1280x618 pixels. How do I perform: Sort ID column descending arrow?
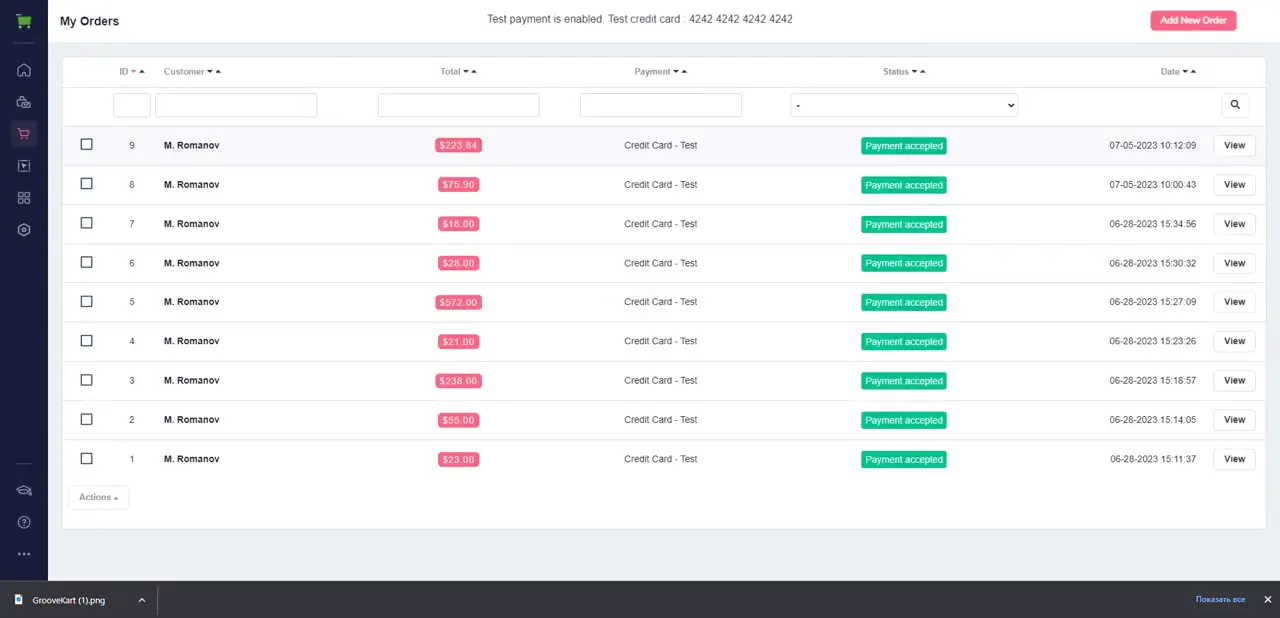(134, 72)
